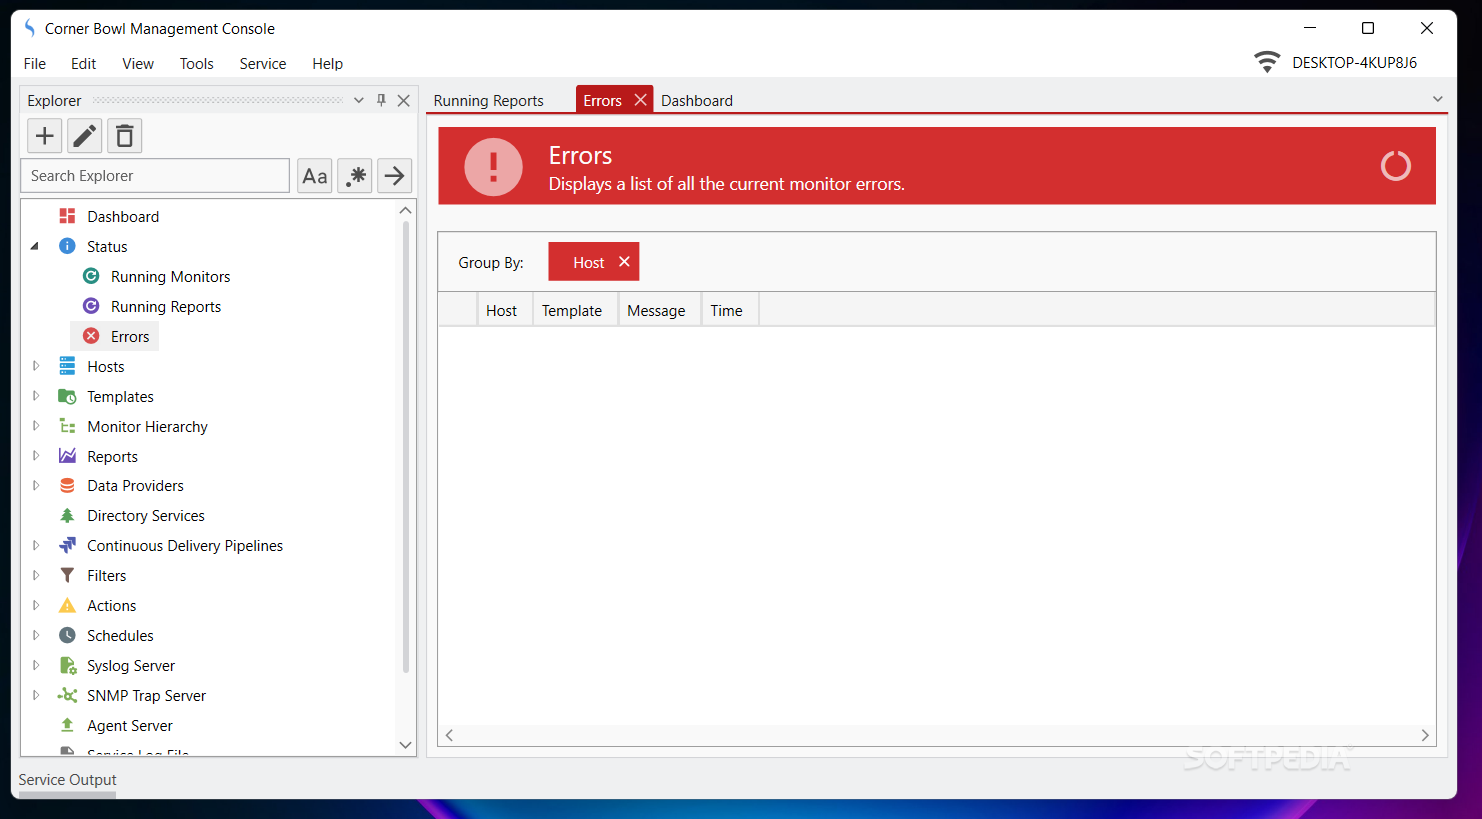This screenshot has width=1482, height=819.
Task: Expand the Data Providers node
Action: [x=36, y=485]
